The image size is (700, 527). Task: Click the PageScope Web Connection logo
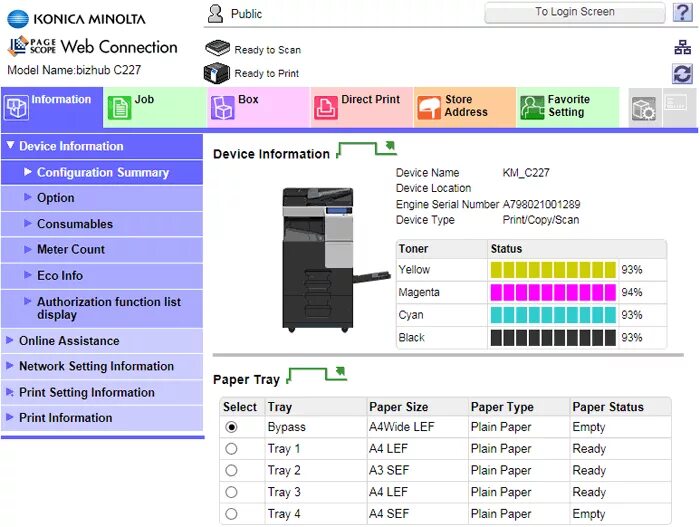[x=93, y=46]
